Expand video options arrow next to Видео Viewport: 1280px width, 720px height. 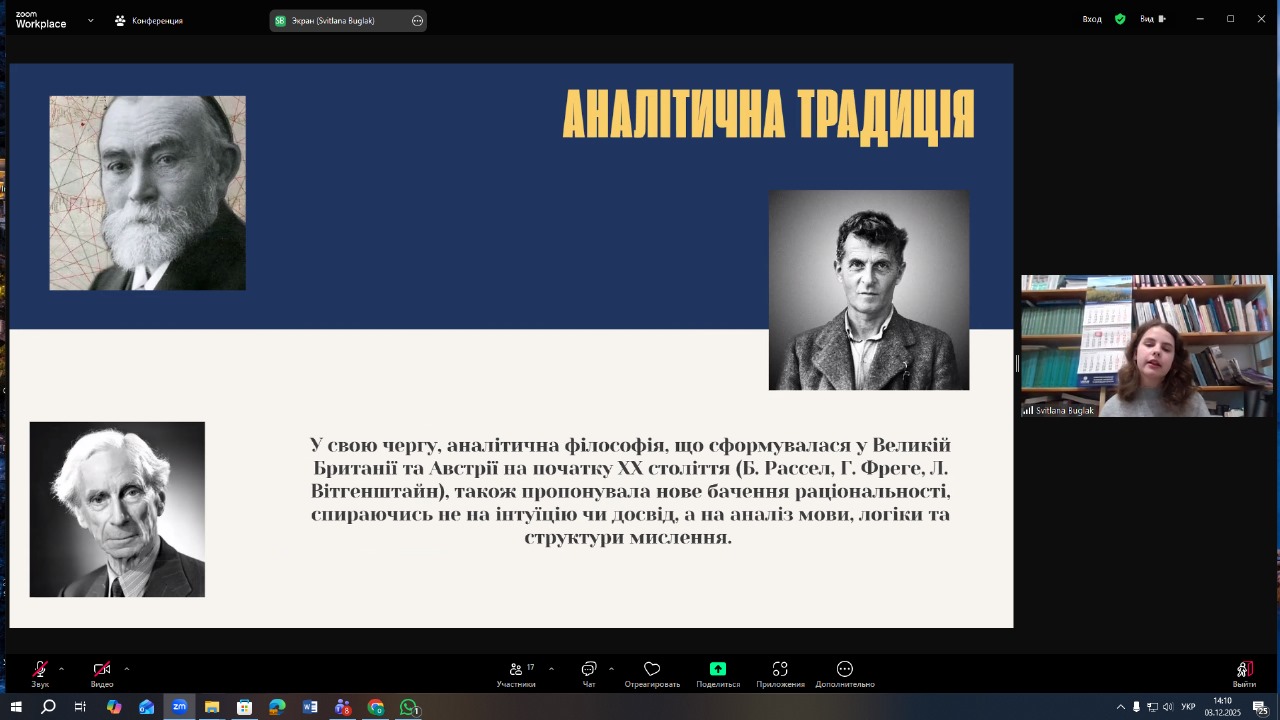pyautogui.click(x=127, y=669)
